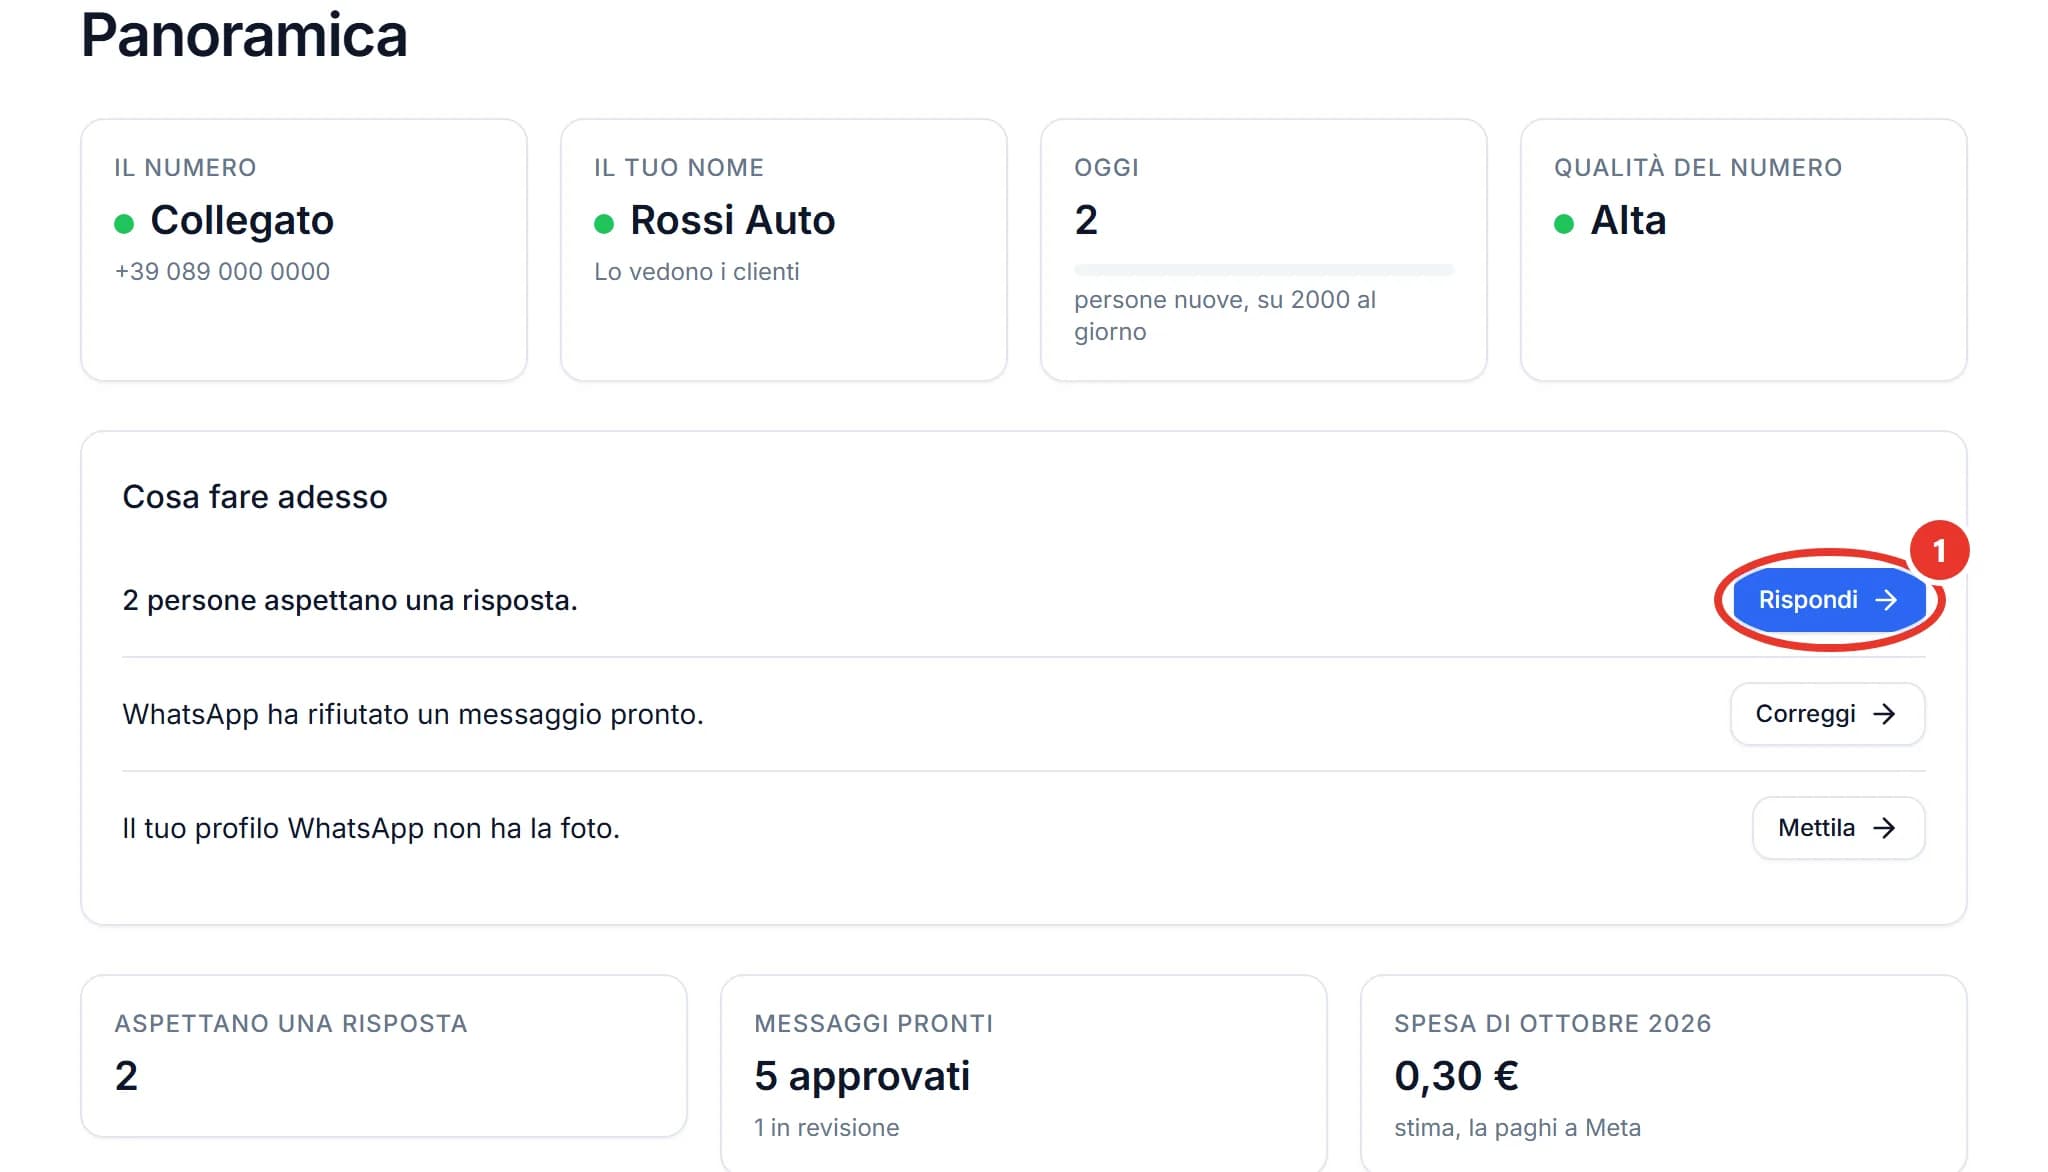
Task: Open the Aspettano una risposta card
Action: 384,1056
